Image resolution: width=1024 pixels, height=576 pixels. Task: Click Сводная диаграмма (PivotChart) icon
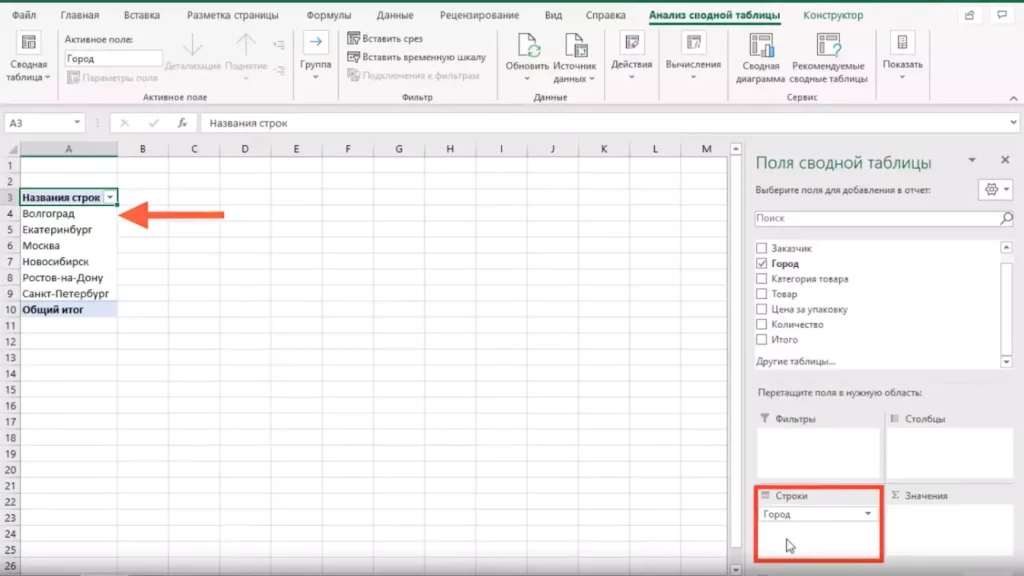point(761,46)
